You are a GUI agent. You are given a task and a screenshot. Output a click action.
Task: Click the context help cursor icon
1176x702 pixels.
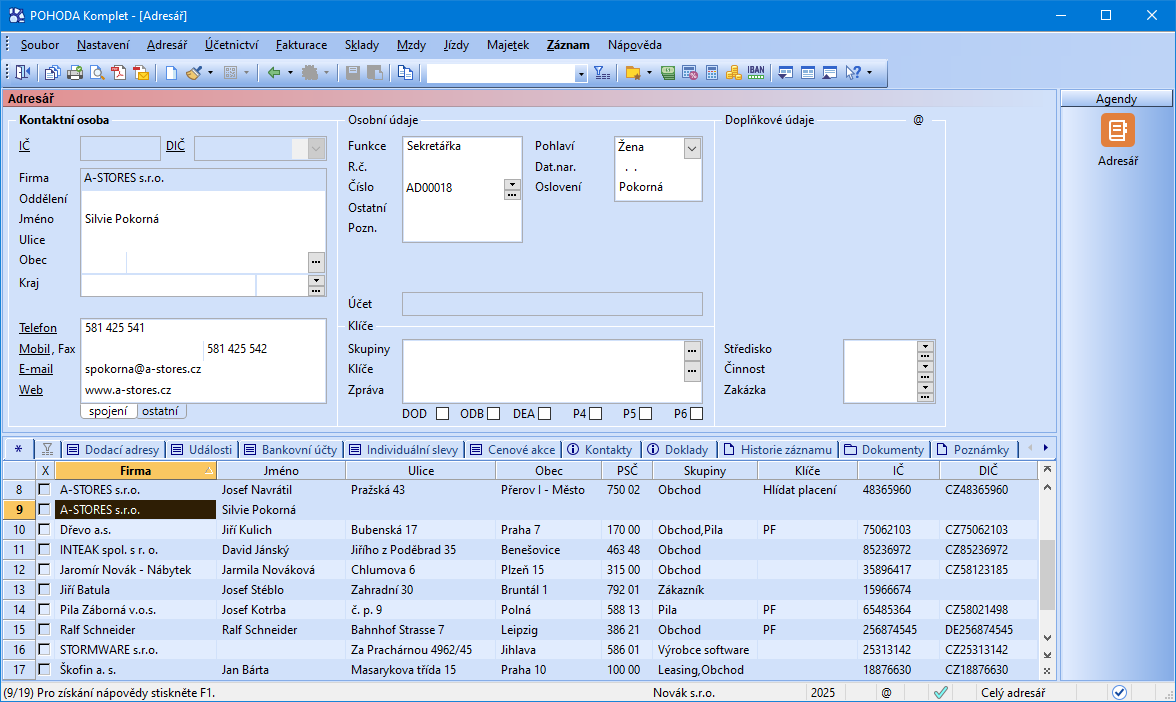pyautogui.click(x=853, y=73)
